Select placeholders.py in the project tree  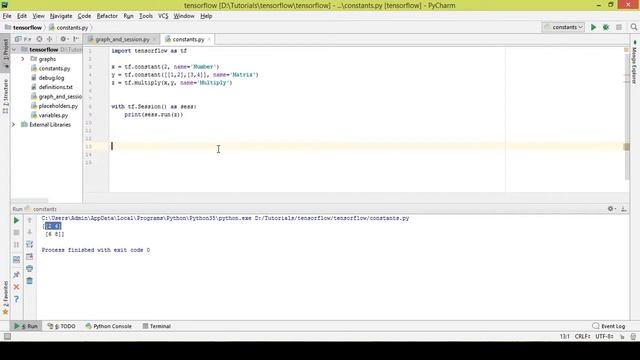(x=58, y=106)
